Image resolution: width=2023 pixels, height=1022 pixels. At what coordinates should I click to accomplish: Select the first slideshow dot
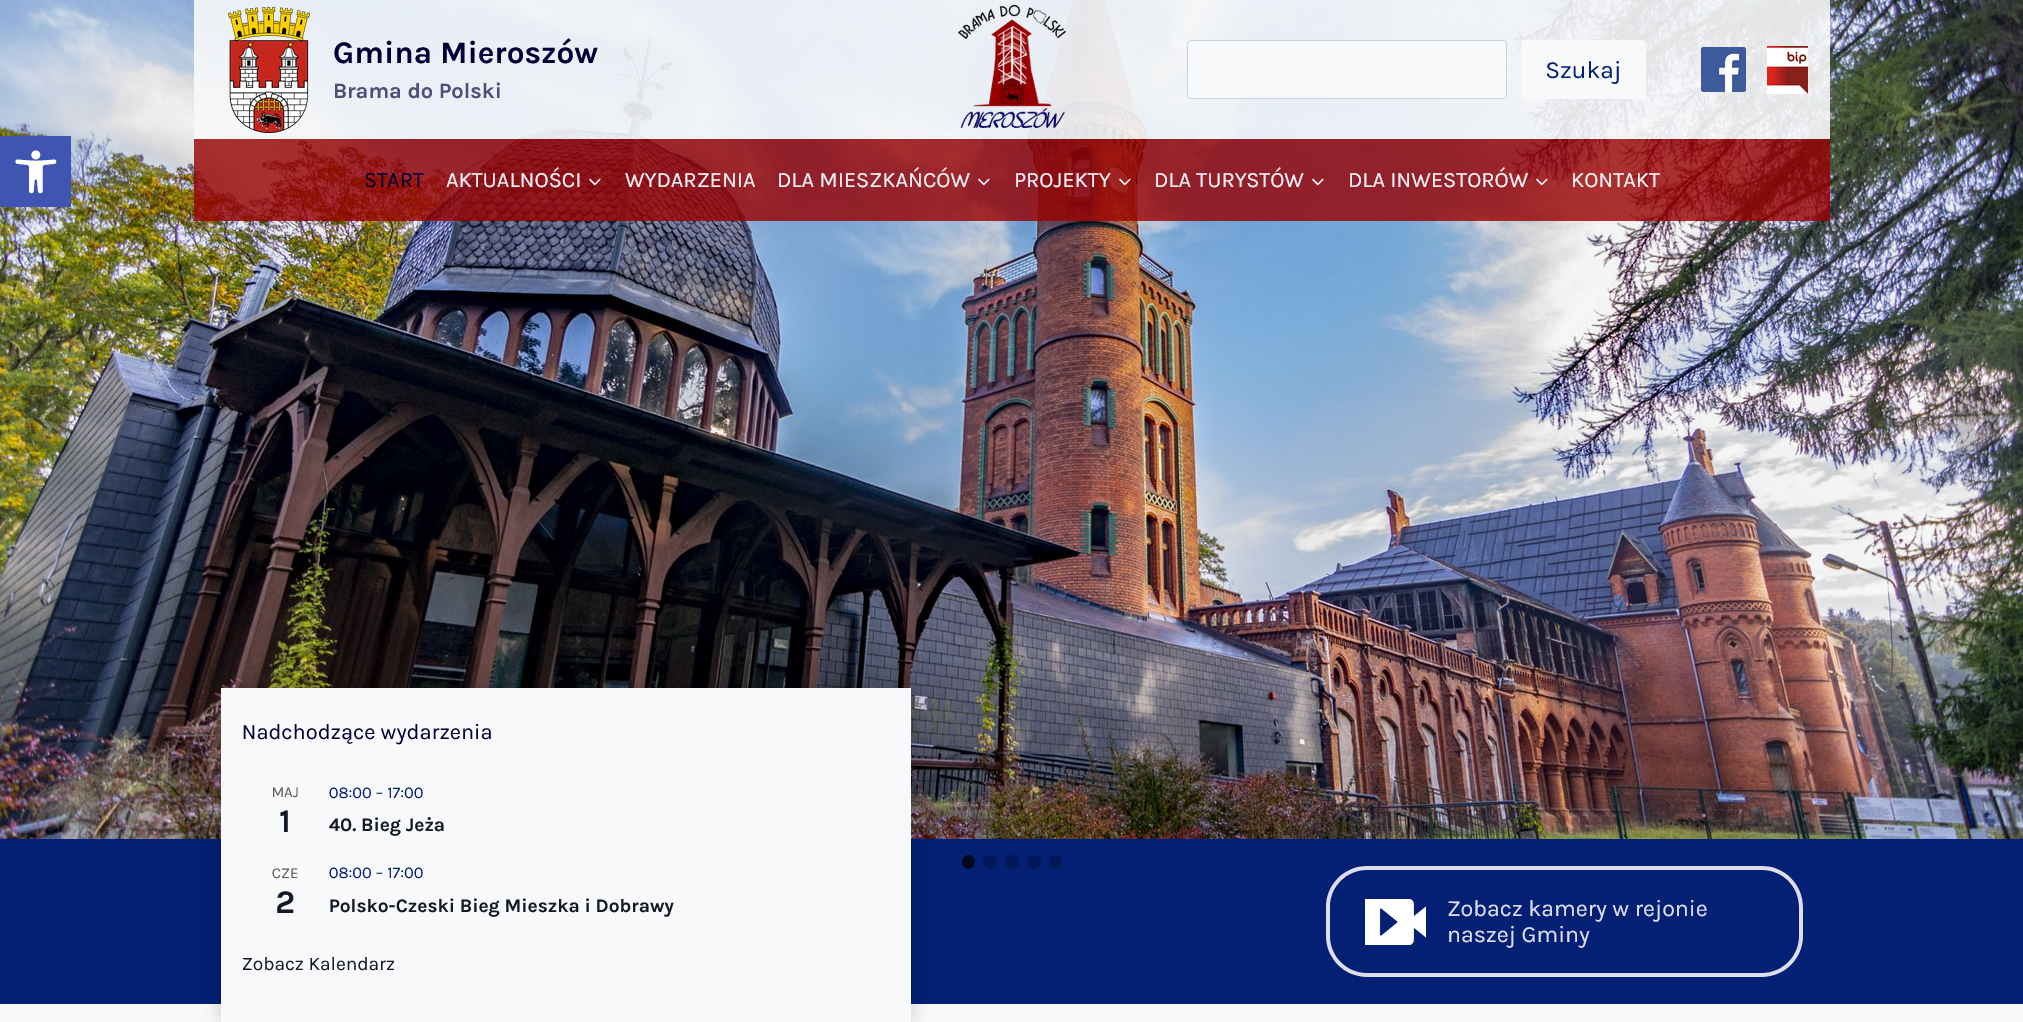968,862
